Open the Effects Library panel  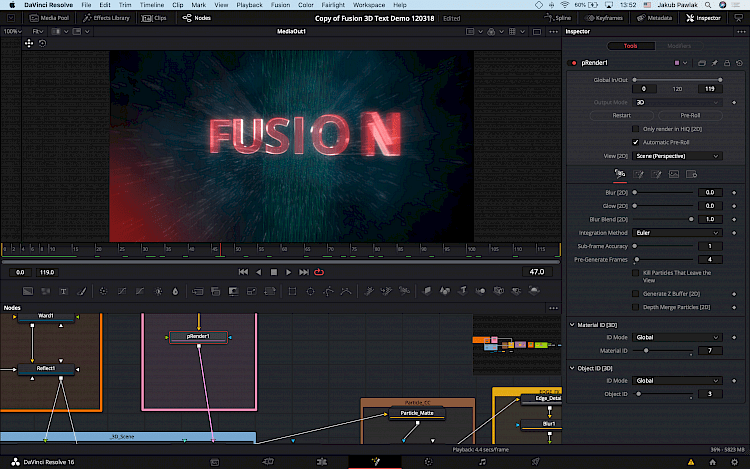point(106,18)
